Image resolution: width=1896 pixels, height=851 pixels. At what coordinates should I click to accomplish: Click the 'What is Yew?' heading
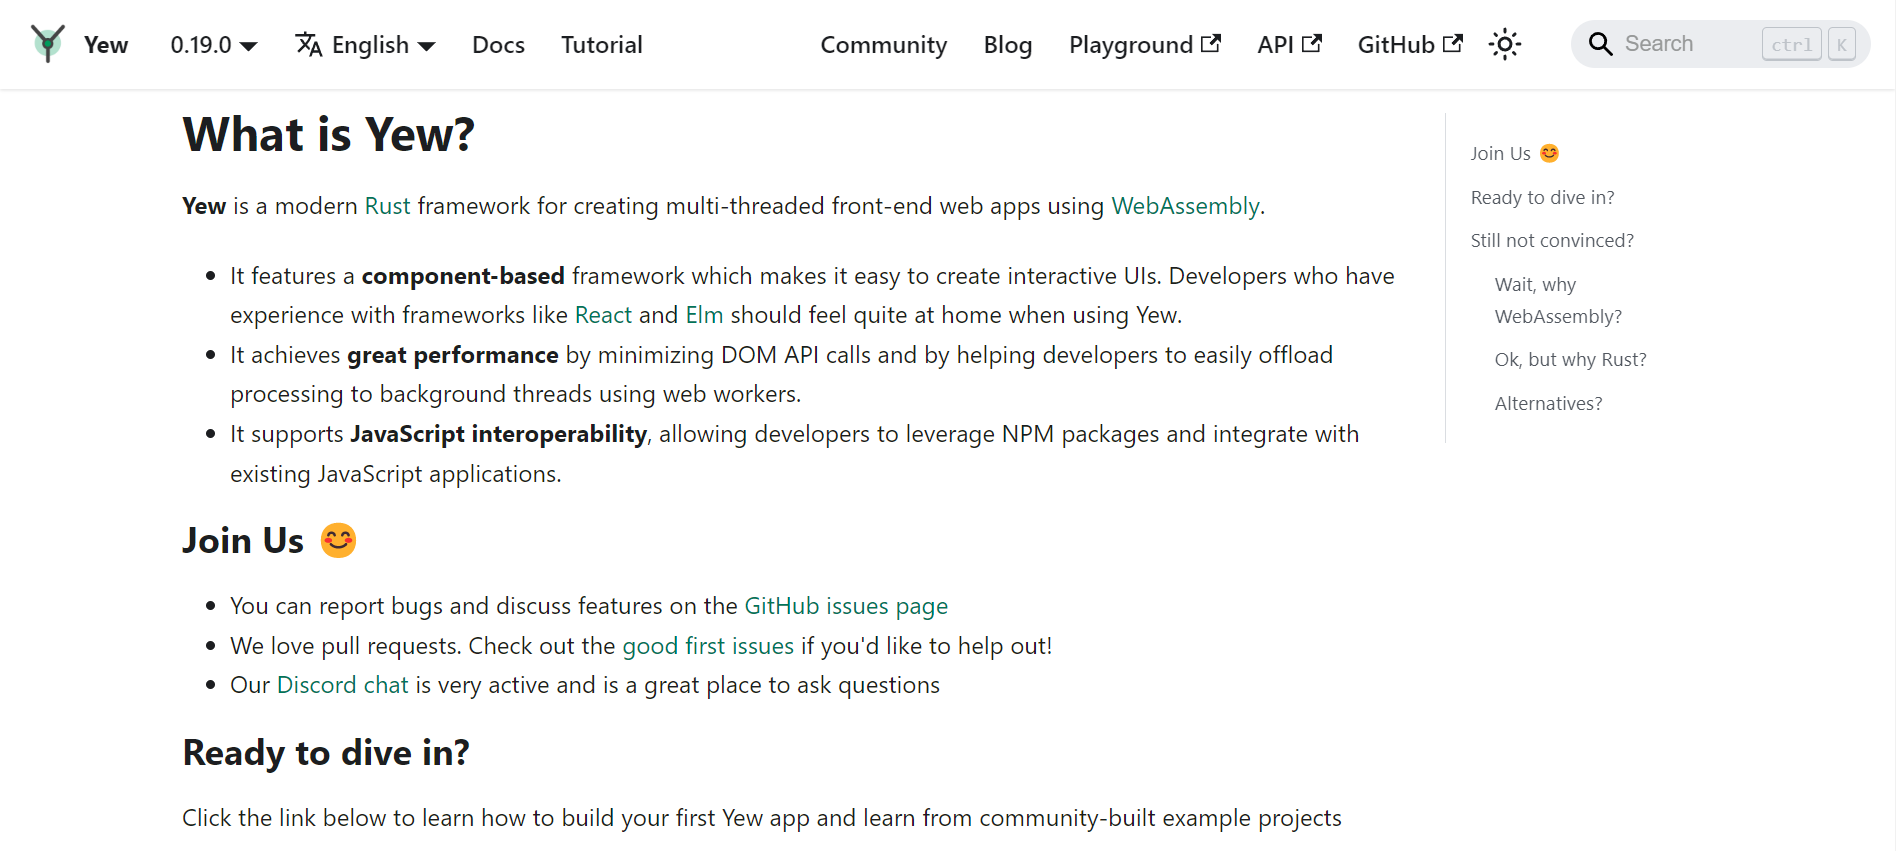click(329, 134)
